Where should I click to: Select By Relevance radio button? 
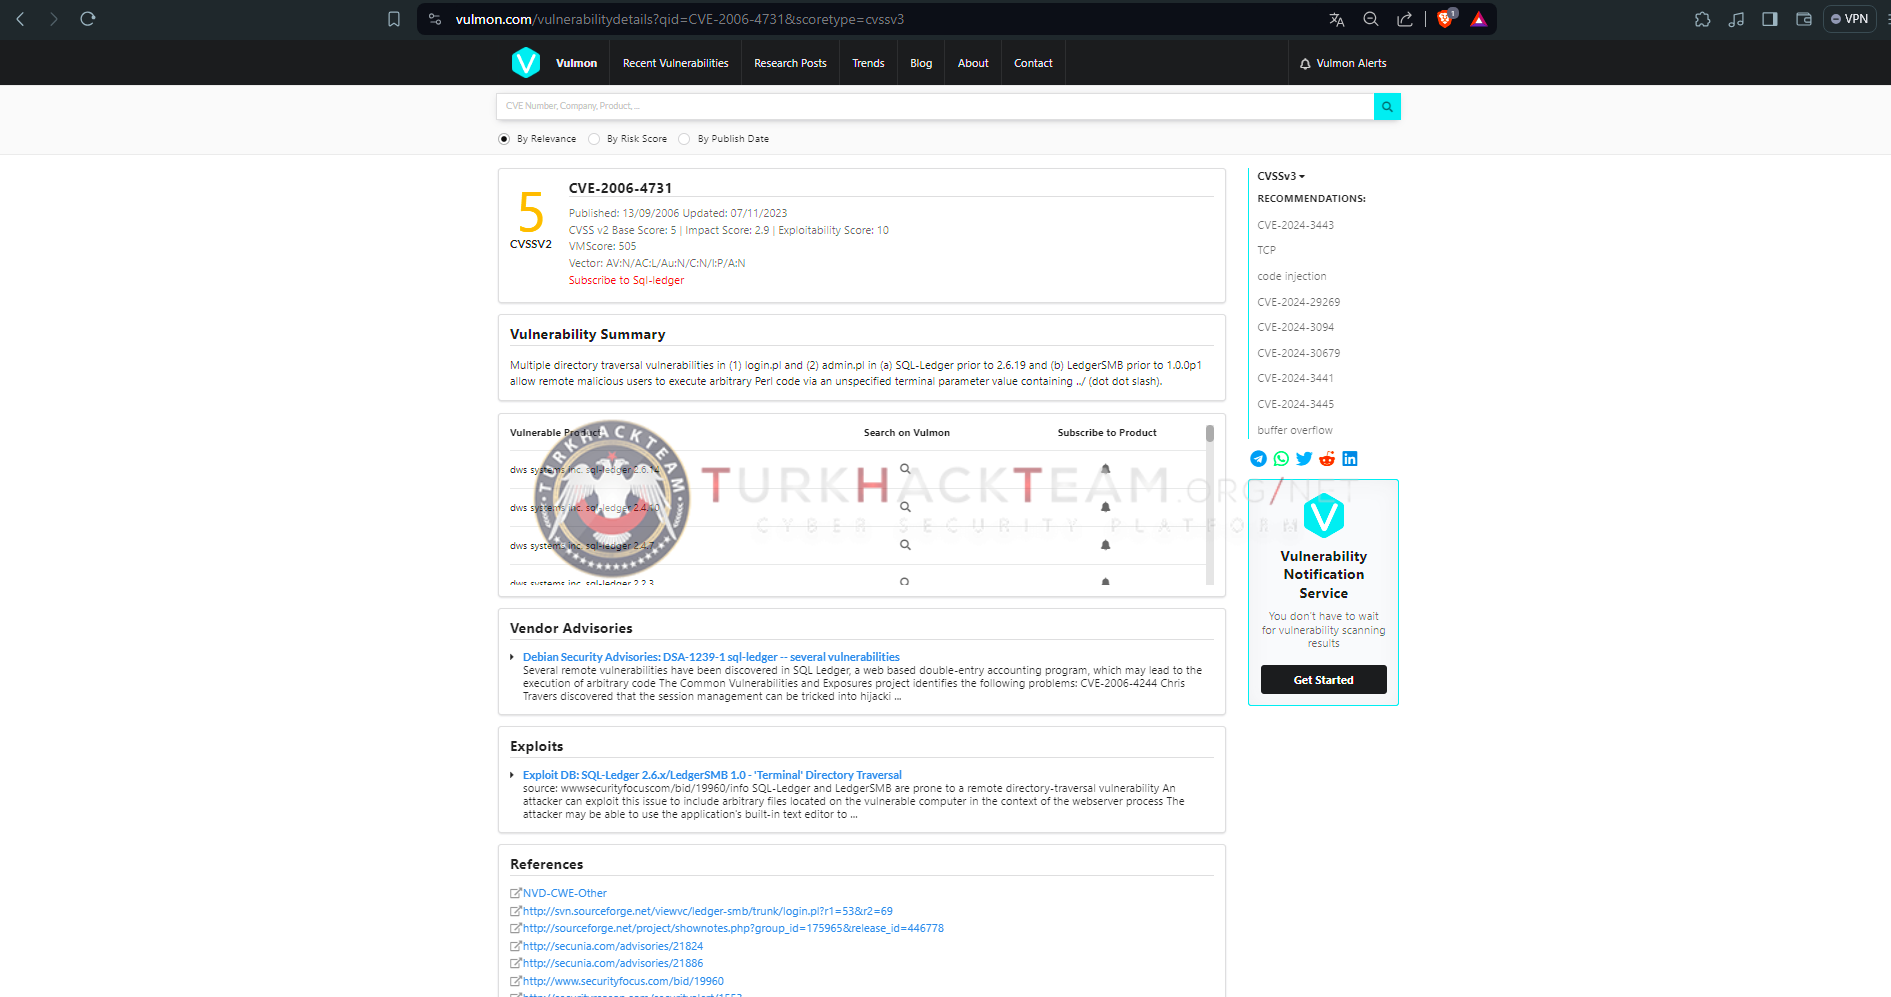pyautogui.click(x=504, y=139)
